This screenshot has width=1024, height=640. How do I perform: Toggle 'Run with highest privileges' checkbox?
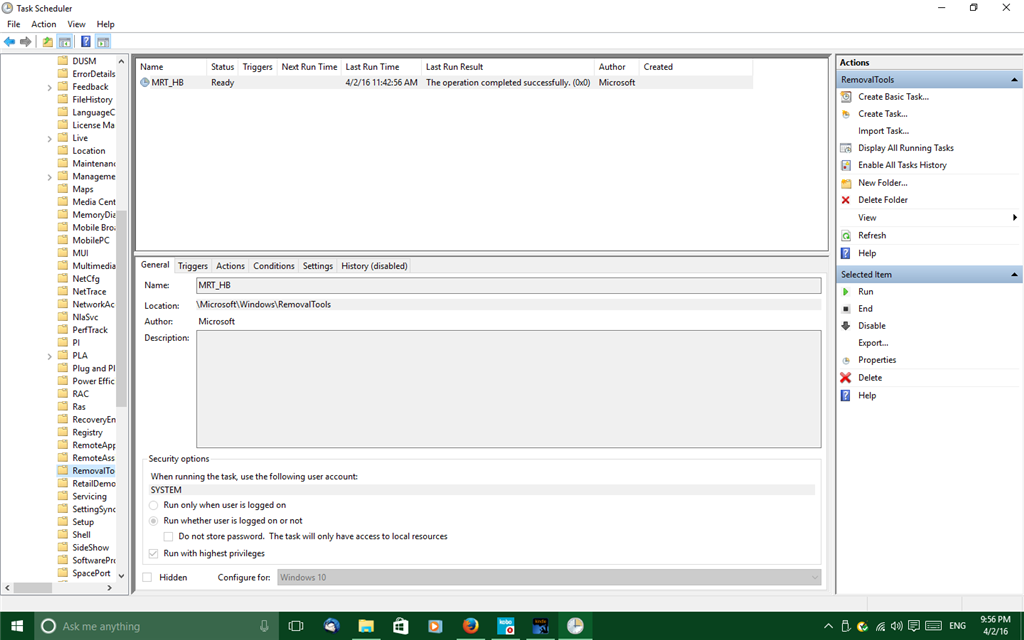tap(153, 554)
